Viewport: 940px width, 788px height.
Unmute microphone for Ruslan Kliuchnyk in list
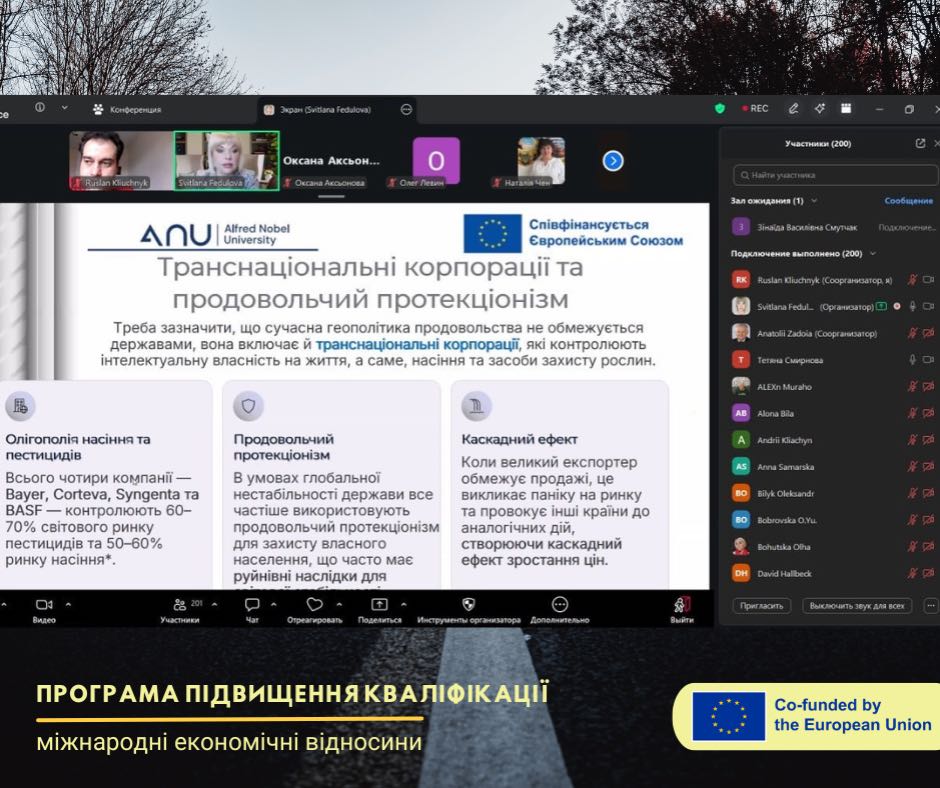912,280
